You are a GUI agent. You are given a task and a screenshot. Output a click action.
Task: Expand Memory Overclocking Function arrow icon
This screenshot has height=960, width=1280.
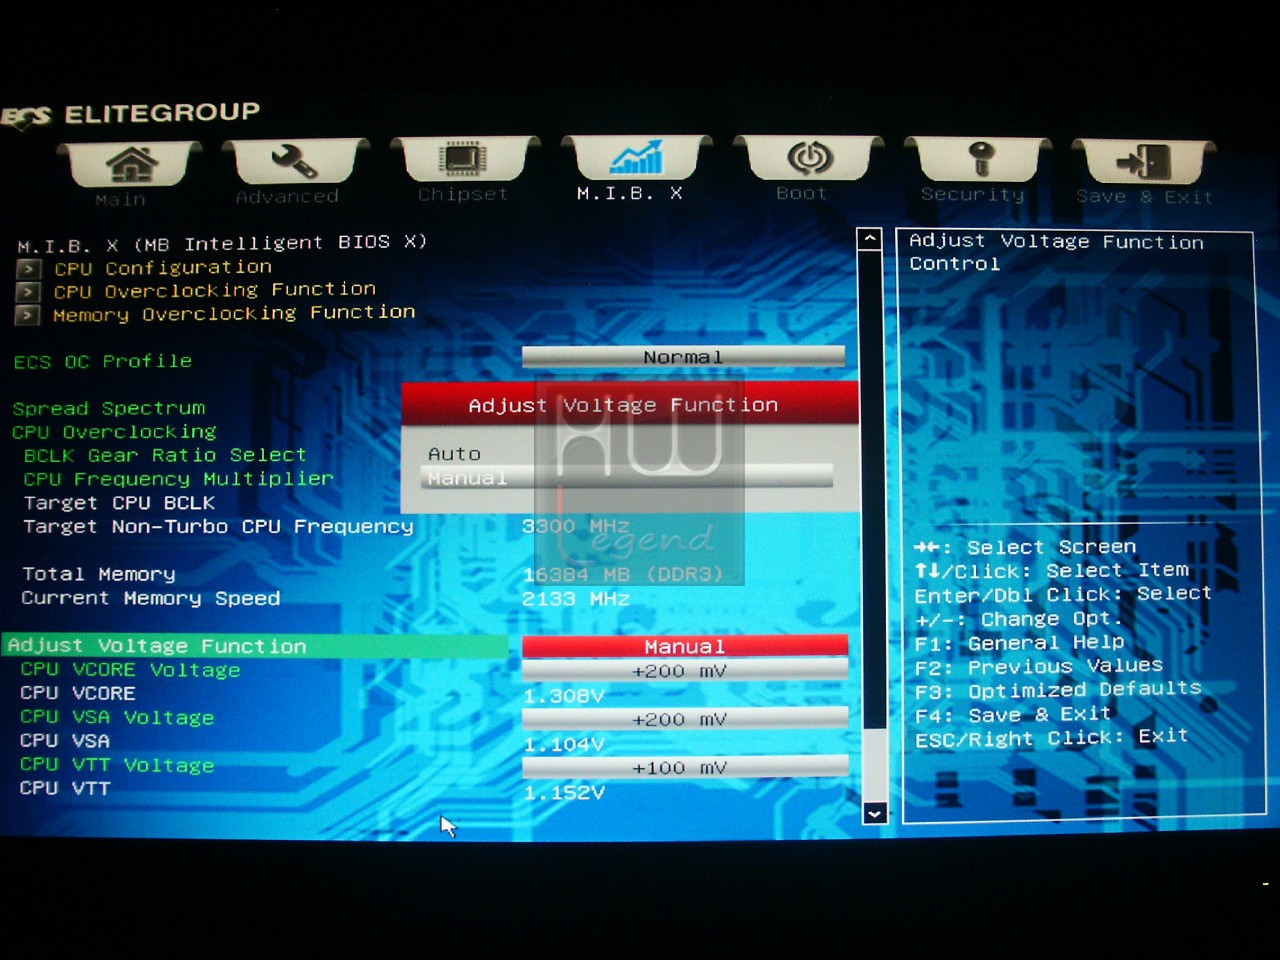click(28, 315)
